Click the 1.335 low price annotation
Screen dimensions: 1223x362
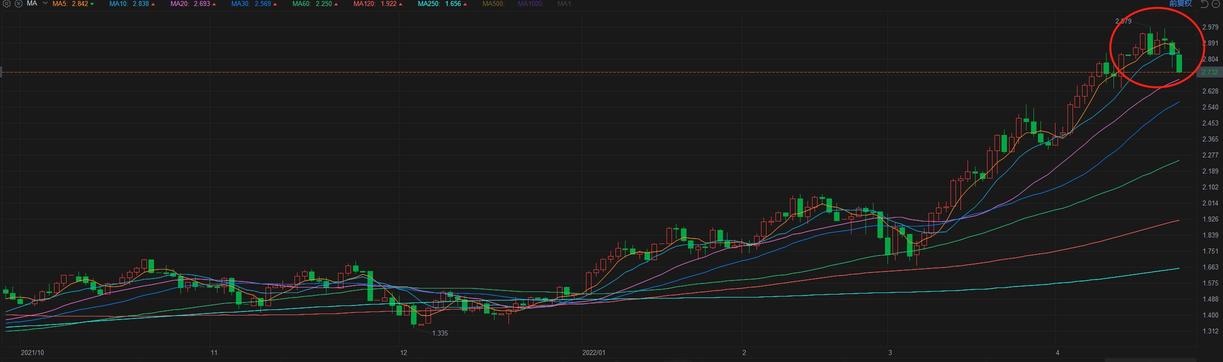[x=440, y=333]
